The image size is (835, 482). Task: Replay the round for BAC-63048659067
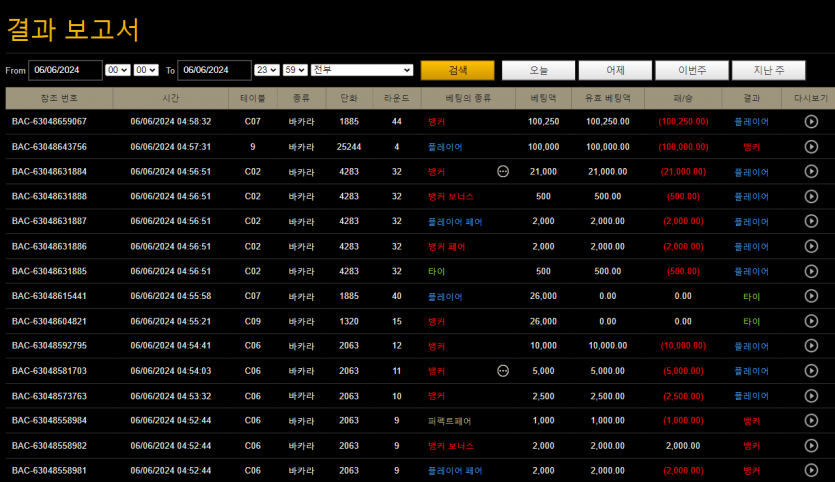point(811,121)
